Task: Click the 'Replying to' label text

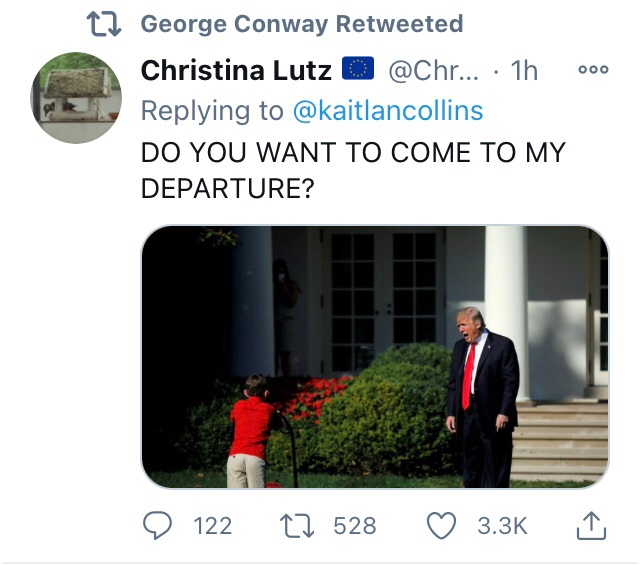Action: pyautogui.click(x=212, y=111)
